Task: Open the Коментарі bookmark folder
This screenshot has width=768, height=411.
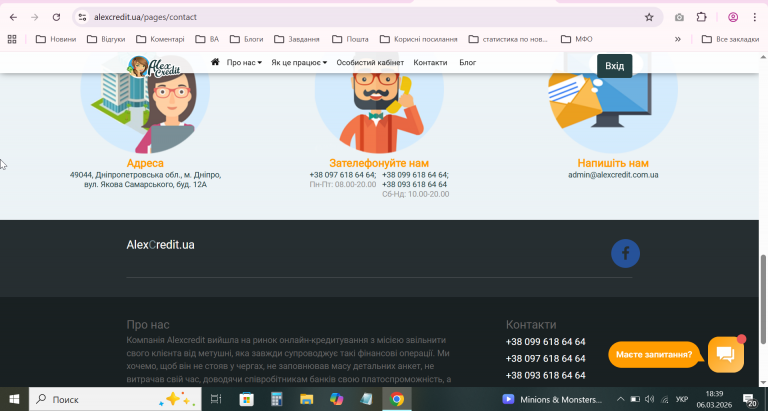Action: coord(160,39)
